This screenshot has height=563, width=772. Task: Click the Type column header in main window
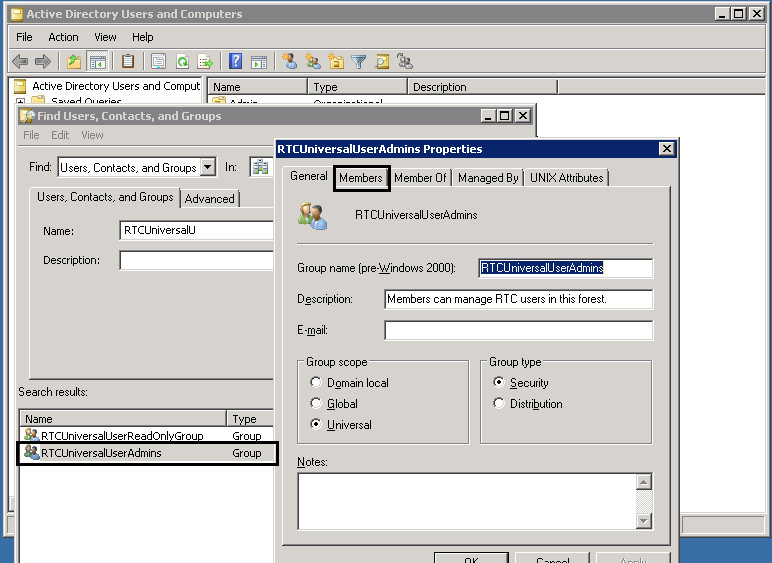[x=357, y=87]
